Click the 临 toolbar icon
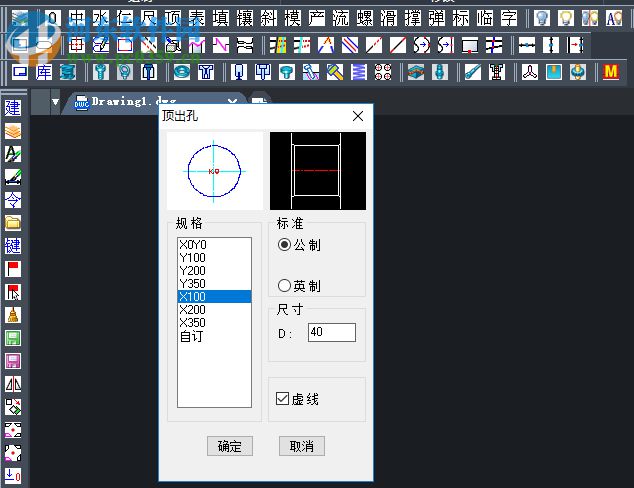This screenshot has width=634, height=488. click(x=485, y=18)
